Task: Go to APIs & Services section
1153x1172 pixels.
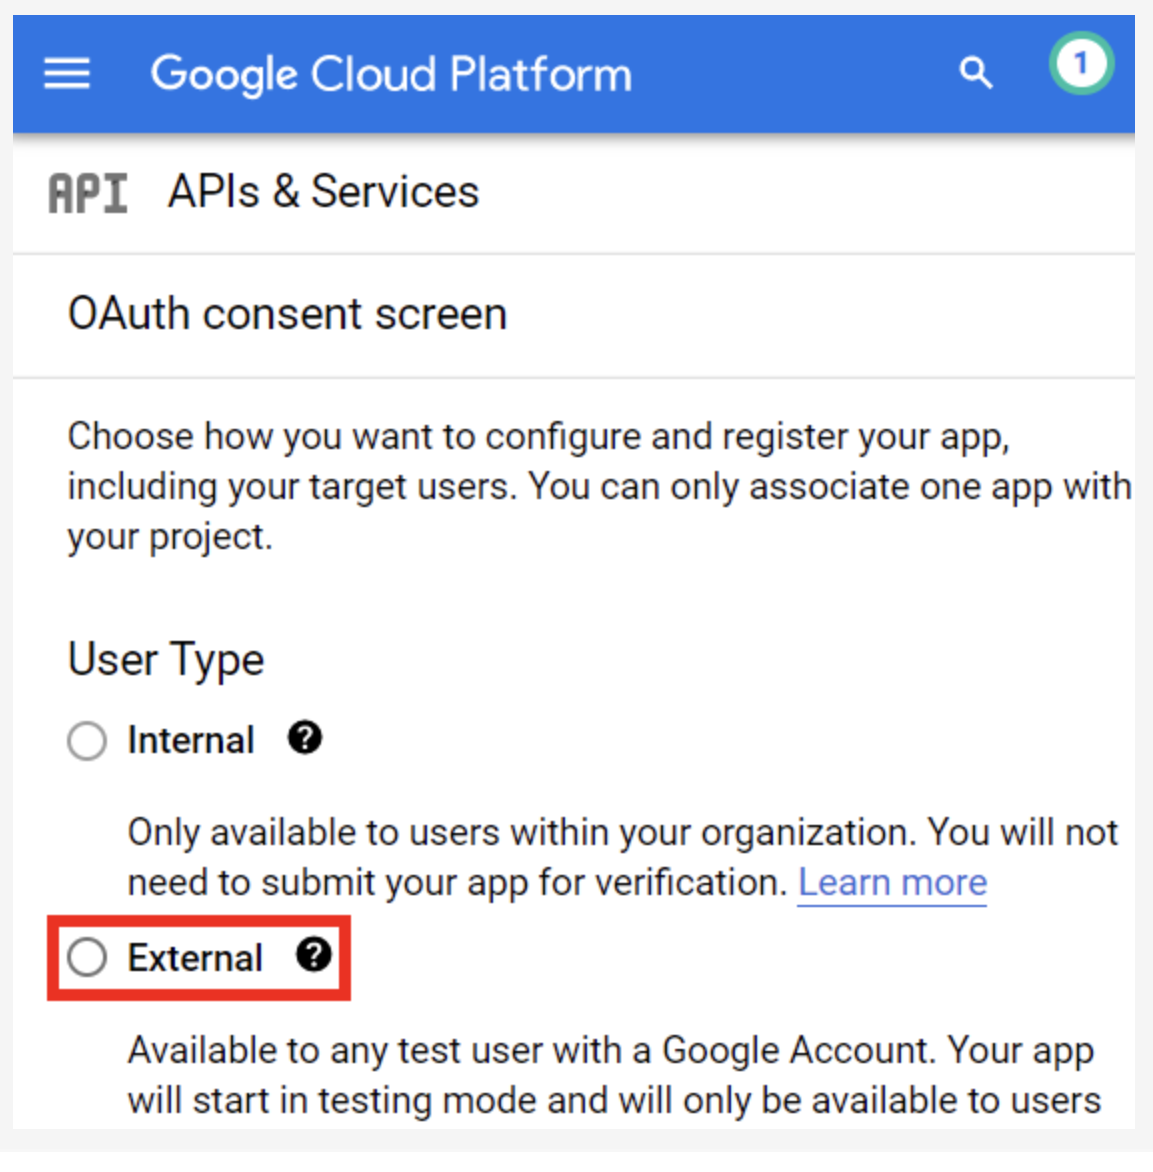Action: [x=323, y=192]
